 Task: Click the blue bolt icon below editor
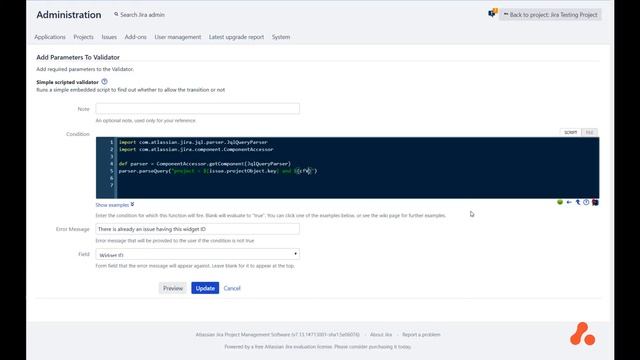point(578,202)
